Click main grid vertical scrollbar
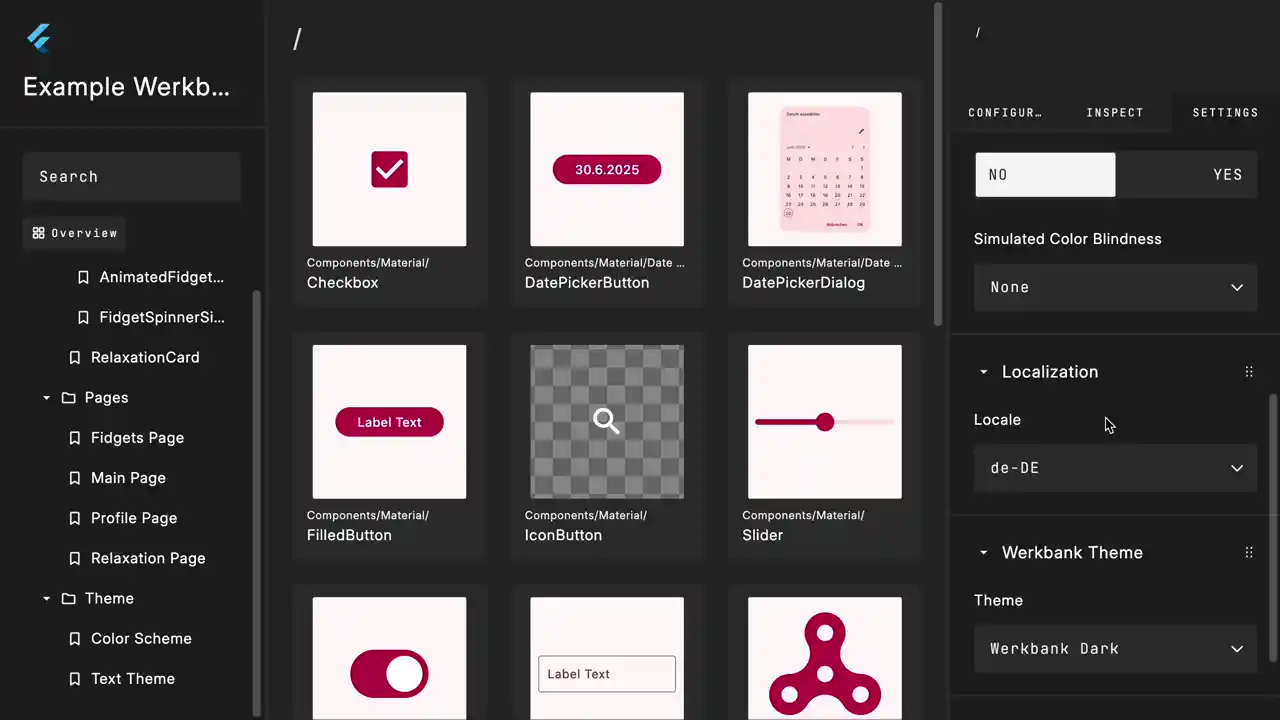Screen dimensions: 1280x720 (x=938, y=164)
